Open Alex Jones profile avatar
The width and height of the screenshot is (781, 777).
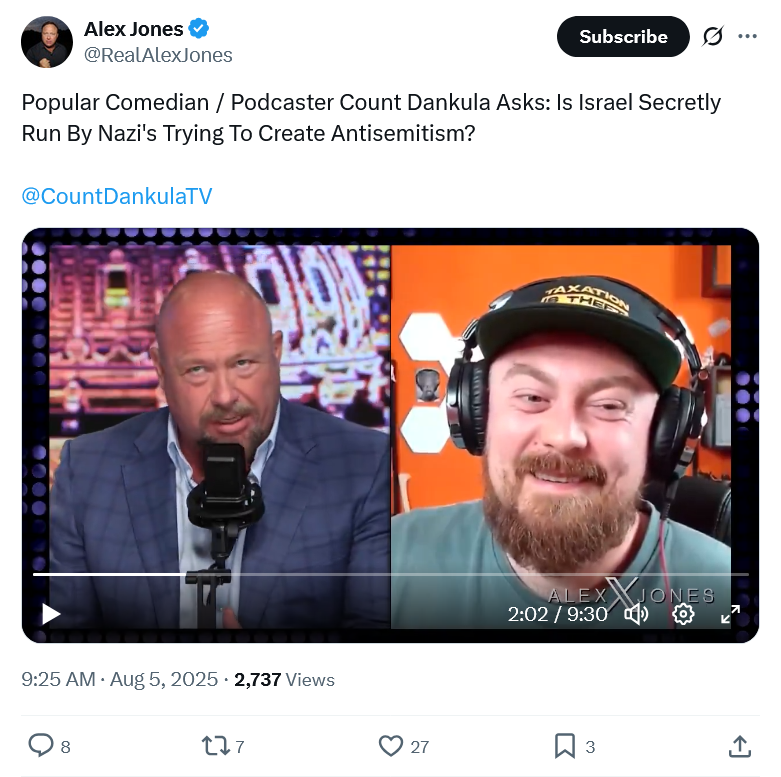click(47, 42)
